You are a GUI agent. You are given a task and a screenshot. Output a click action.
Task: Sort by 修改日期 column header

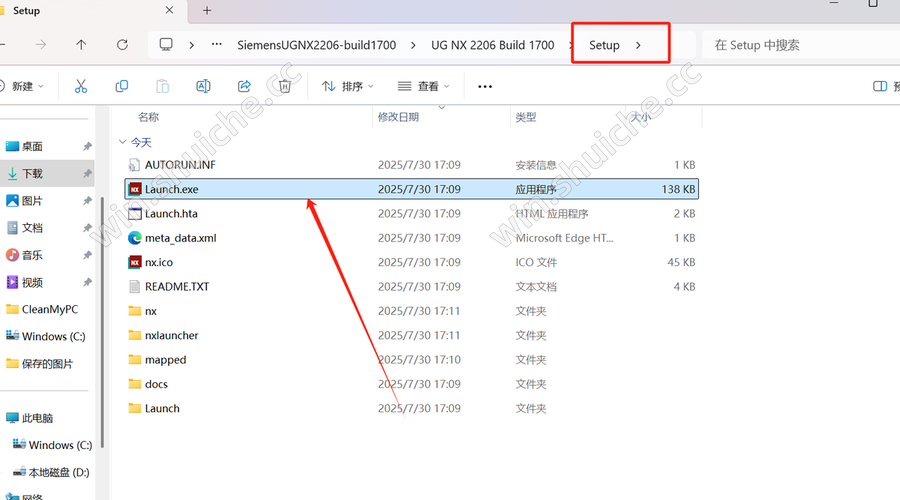coord(398,117)
